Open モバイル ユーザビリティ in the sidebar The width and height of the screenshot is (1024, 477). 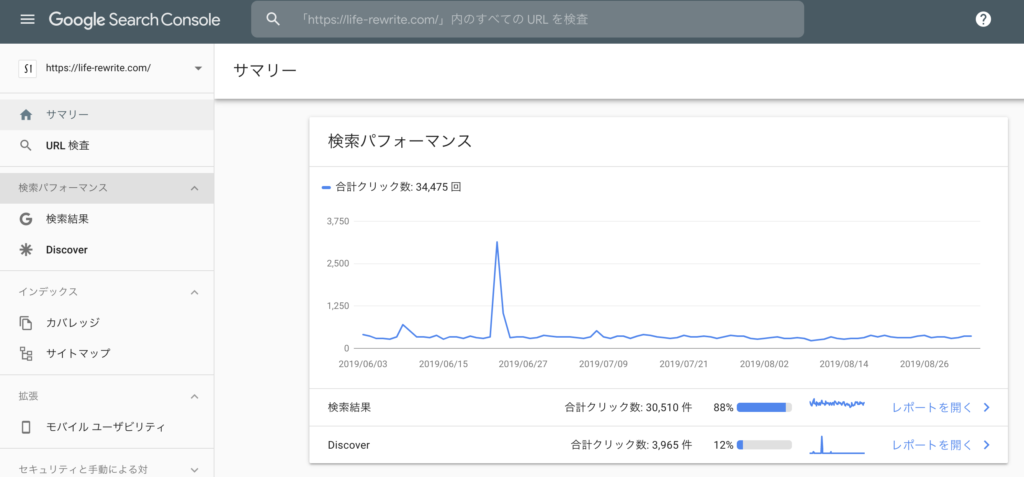pyautogui.click(x=107, y=427)
